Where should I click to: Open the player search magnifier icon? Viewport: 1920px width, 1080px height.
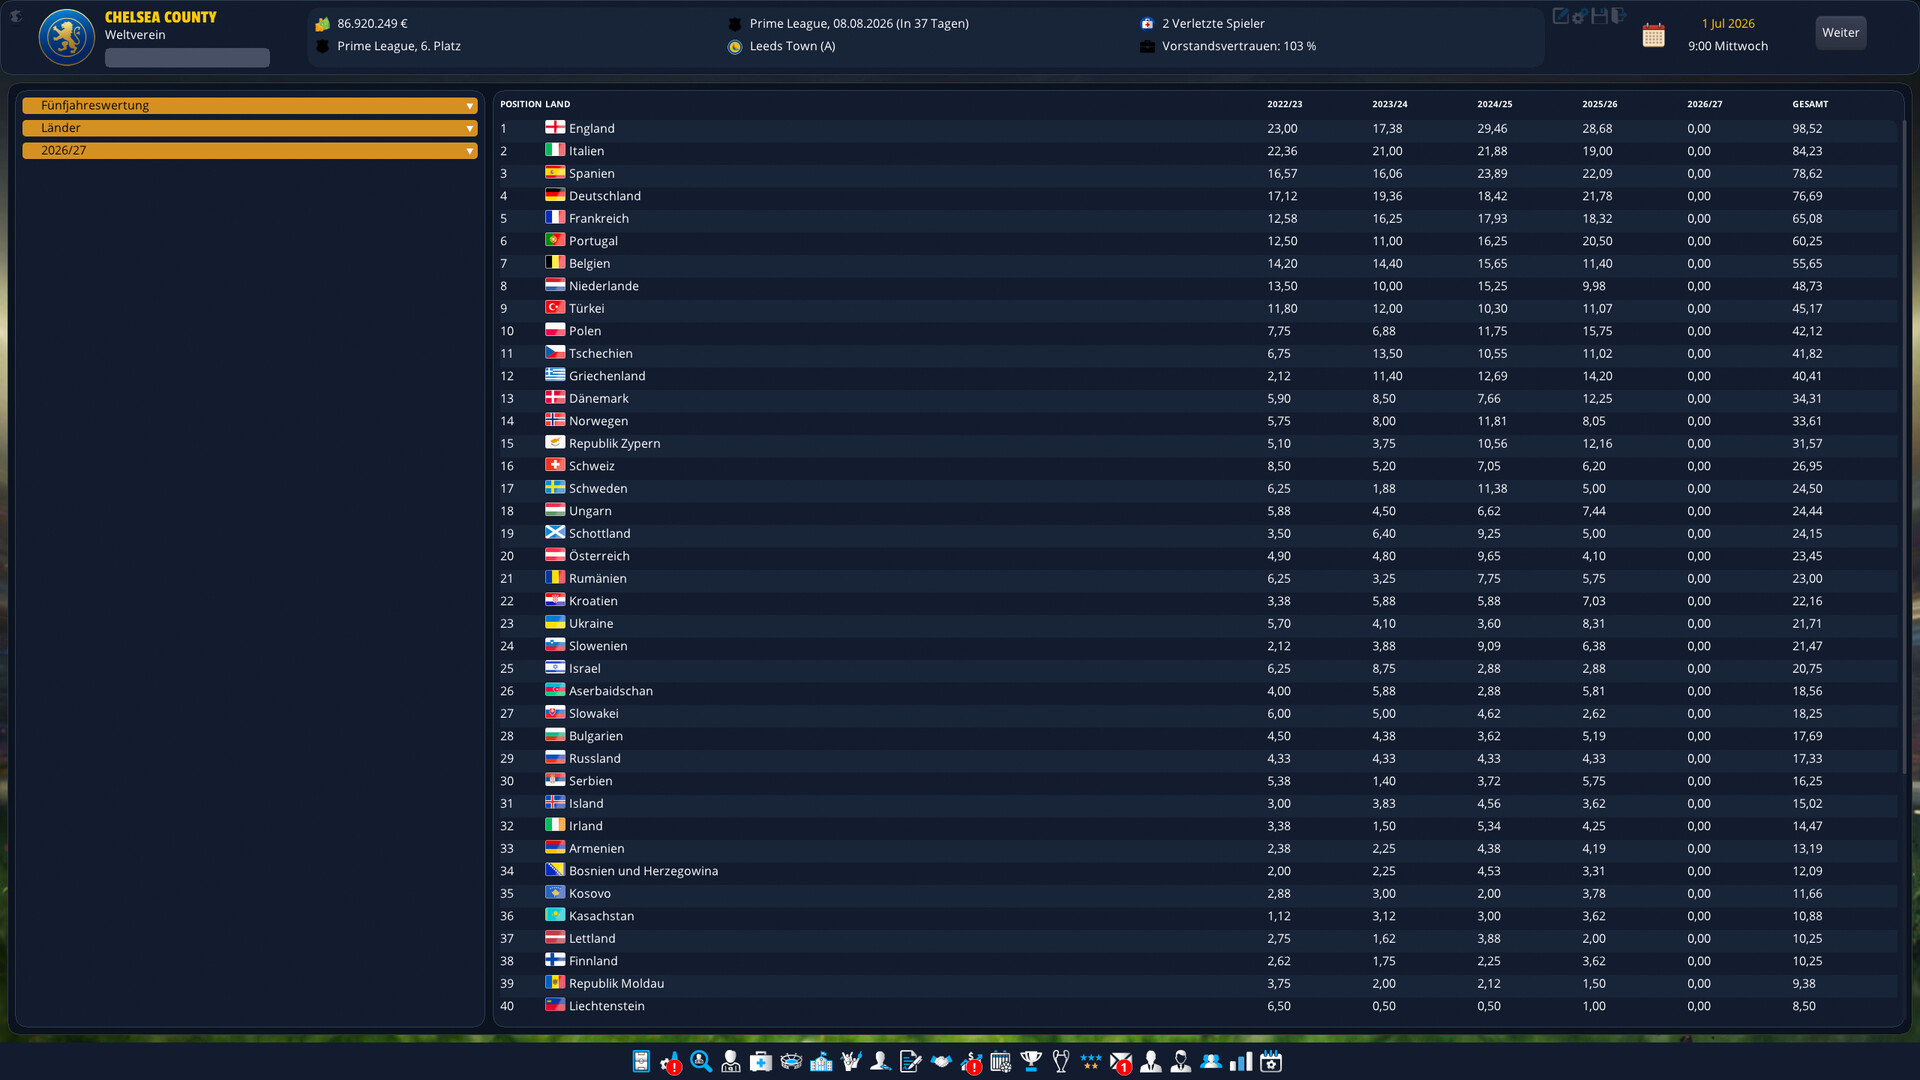[701, 1061]
